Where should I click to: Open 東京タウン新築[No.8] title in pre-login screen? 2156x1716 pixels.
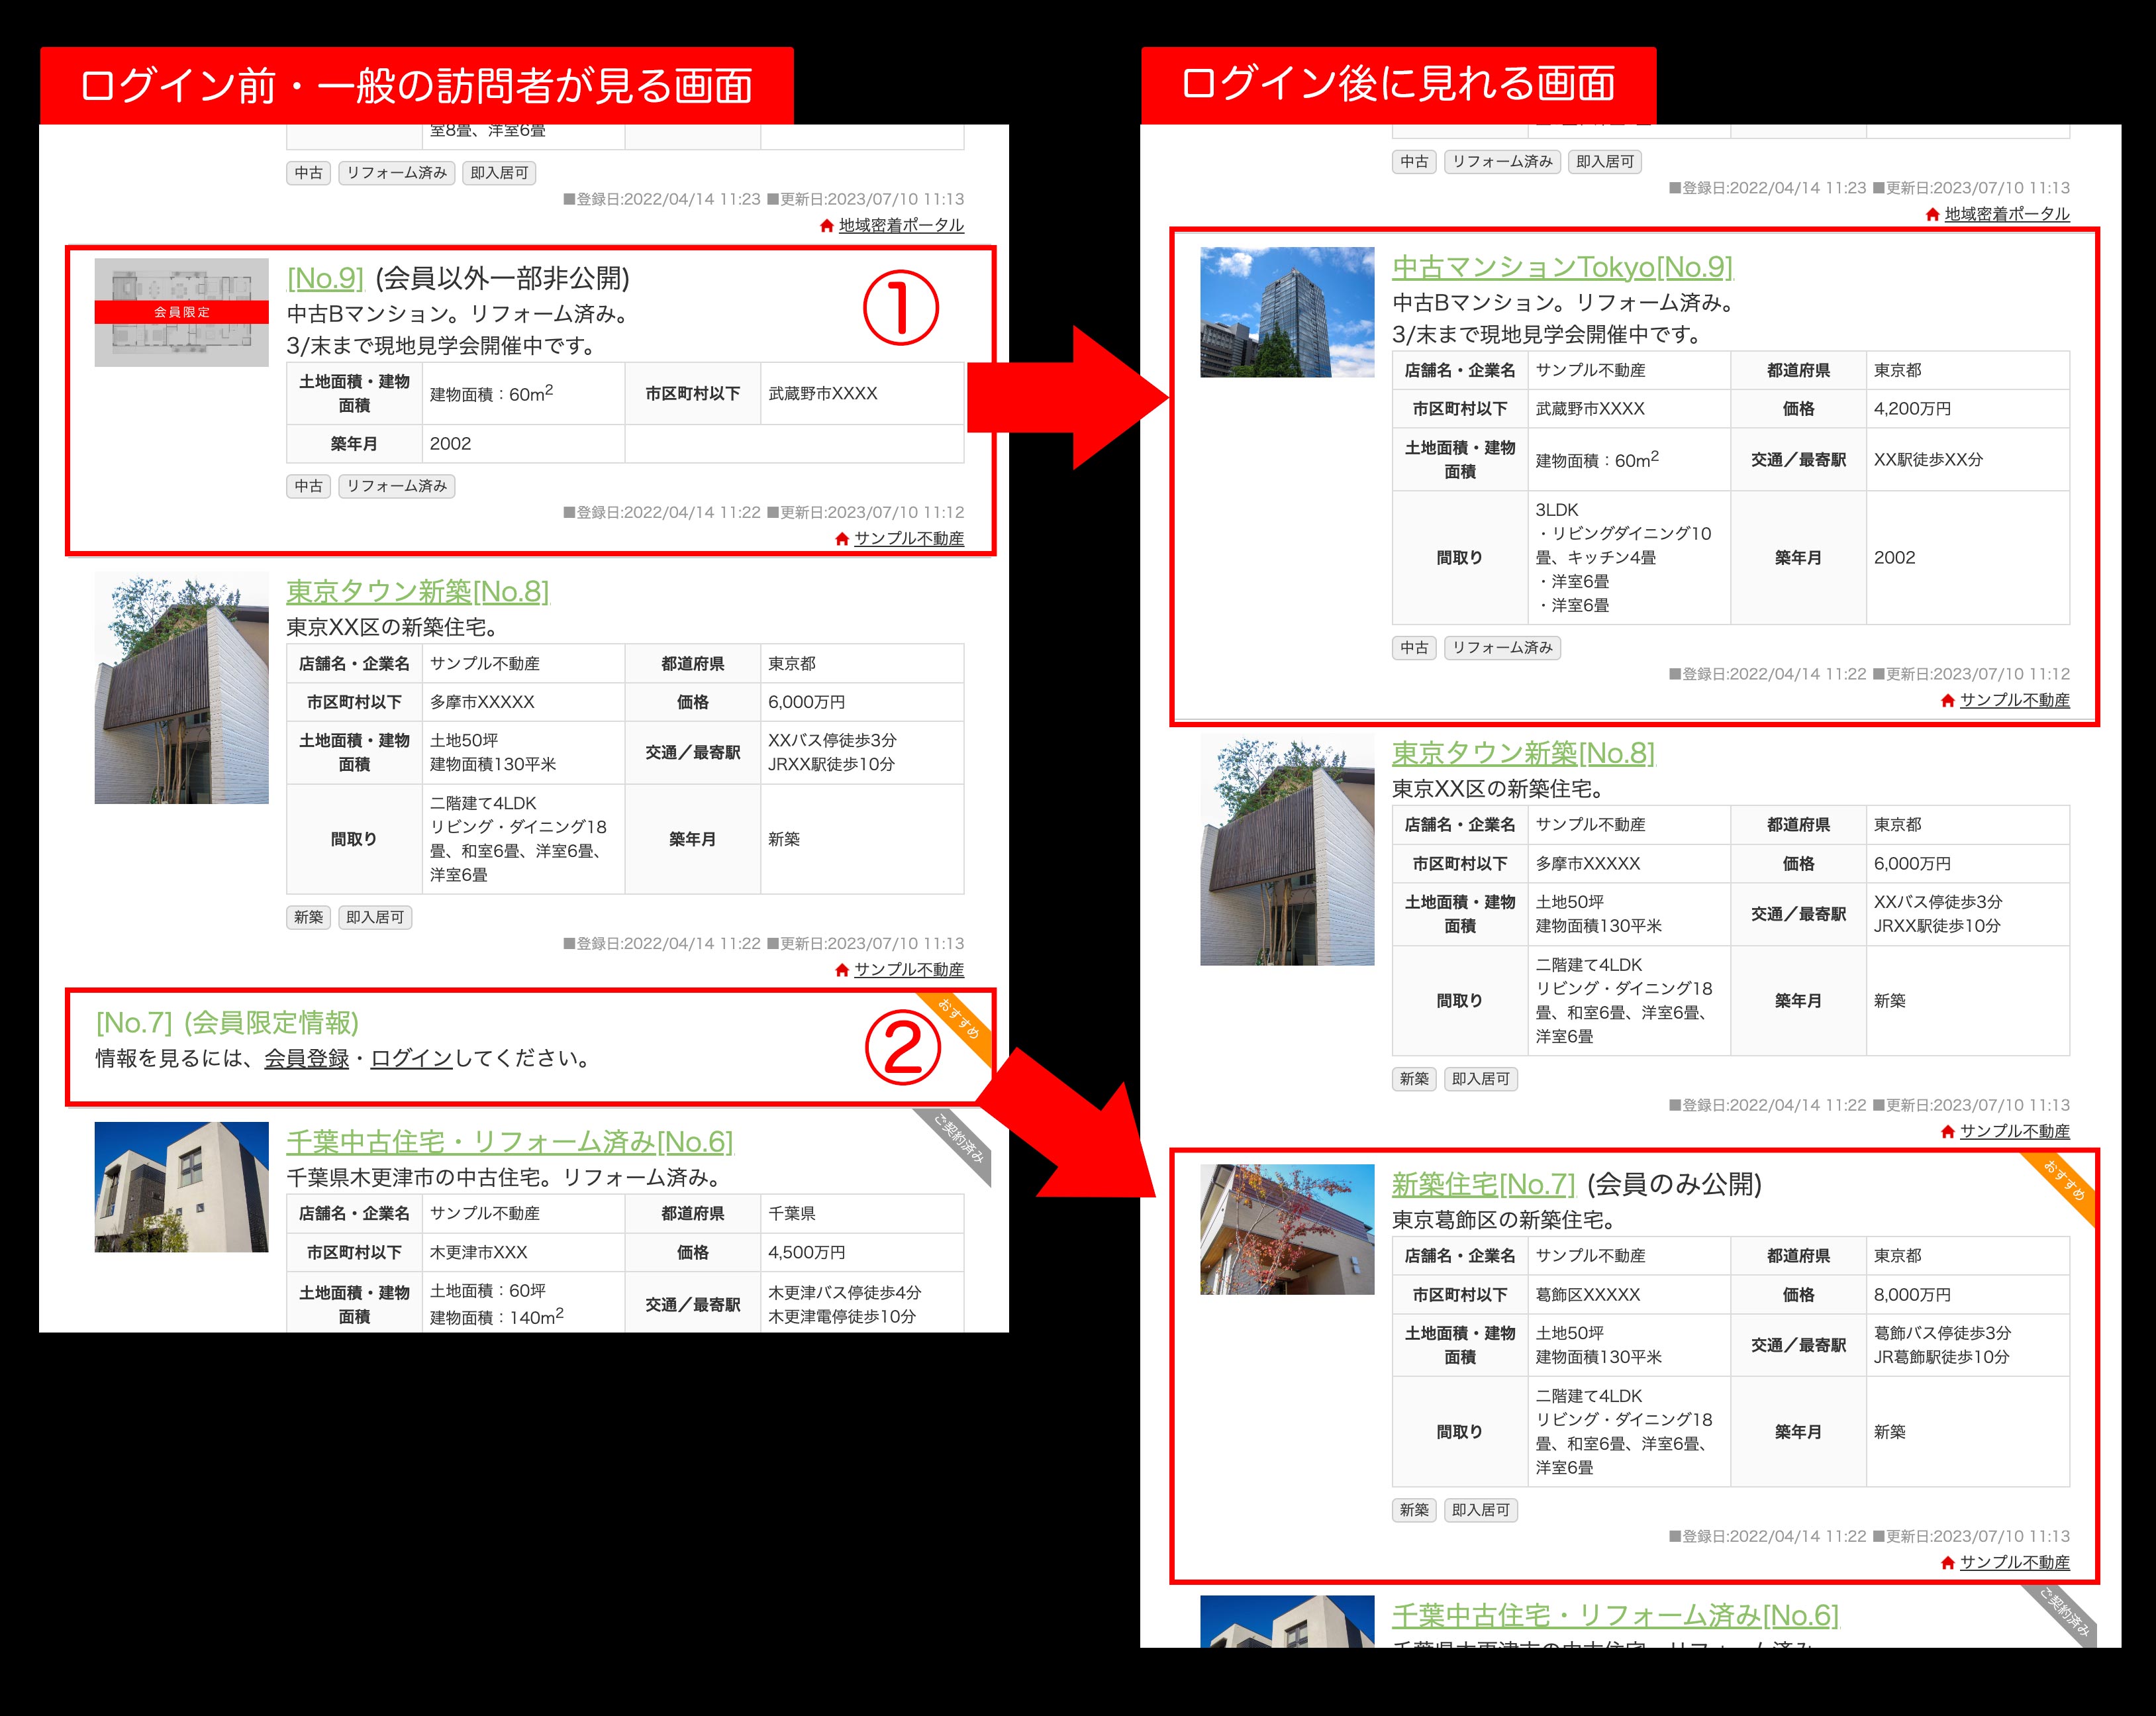(418, 591)
